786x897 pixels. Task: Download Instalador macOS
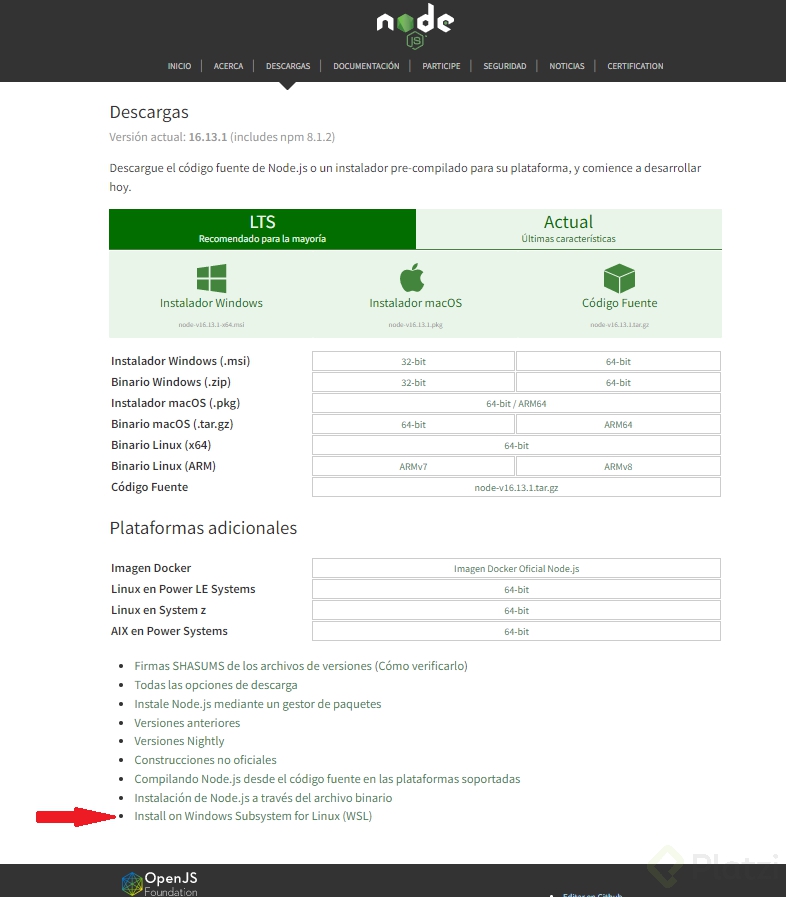click(x=415, y=303)
